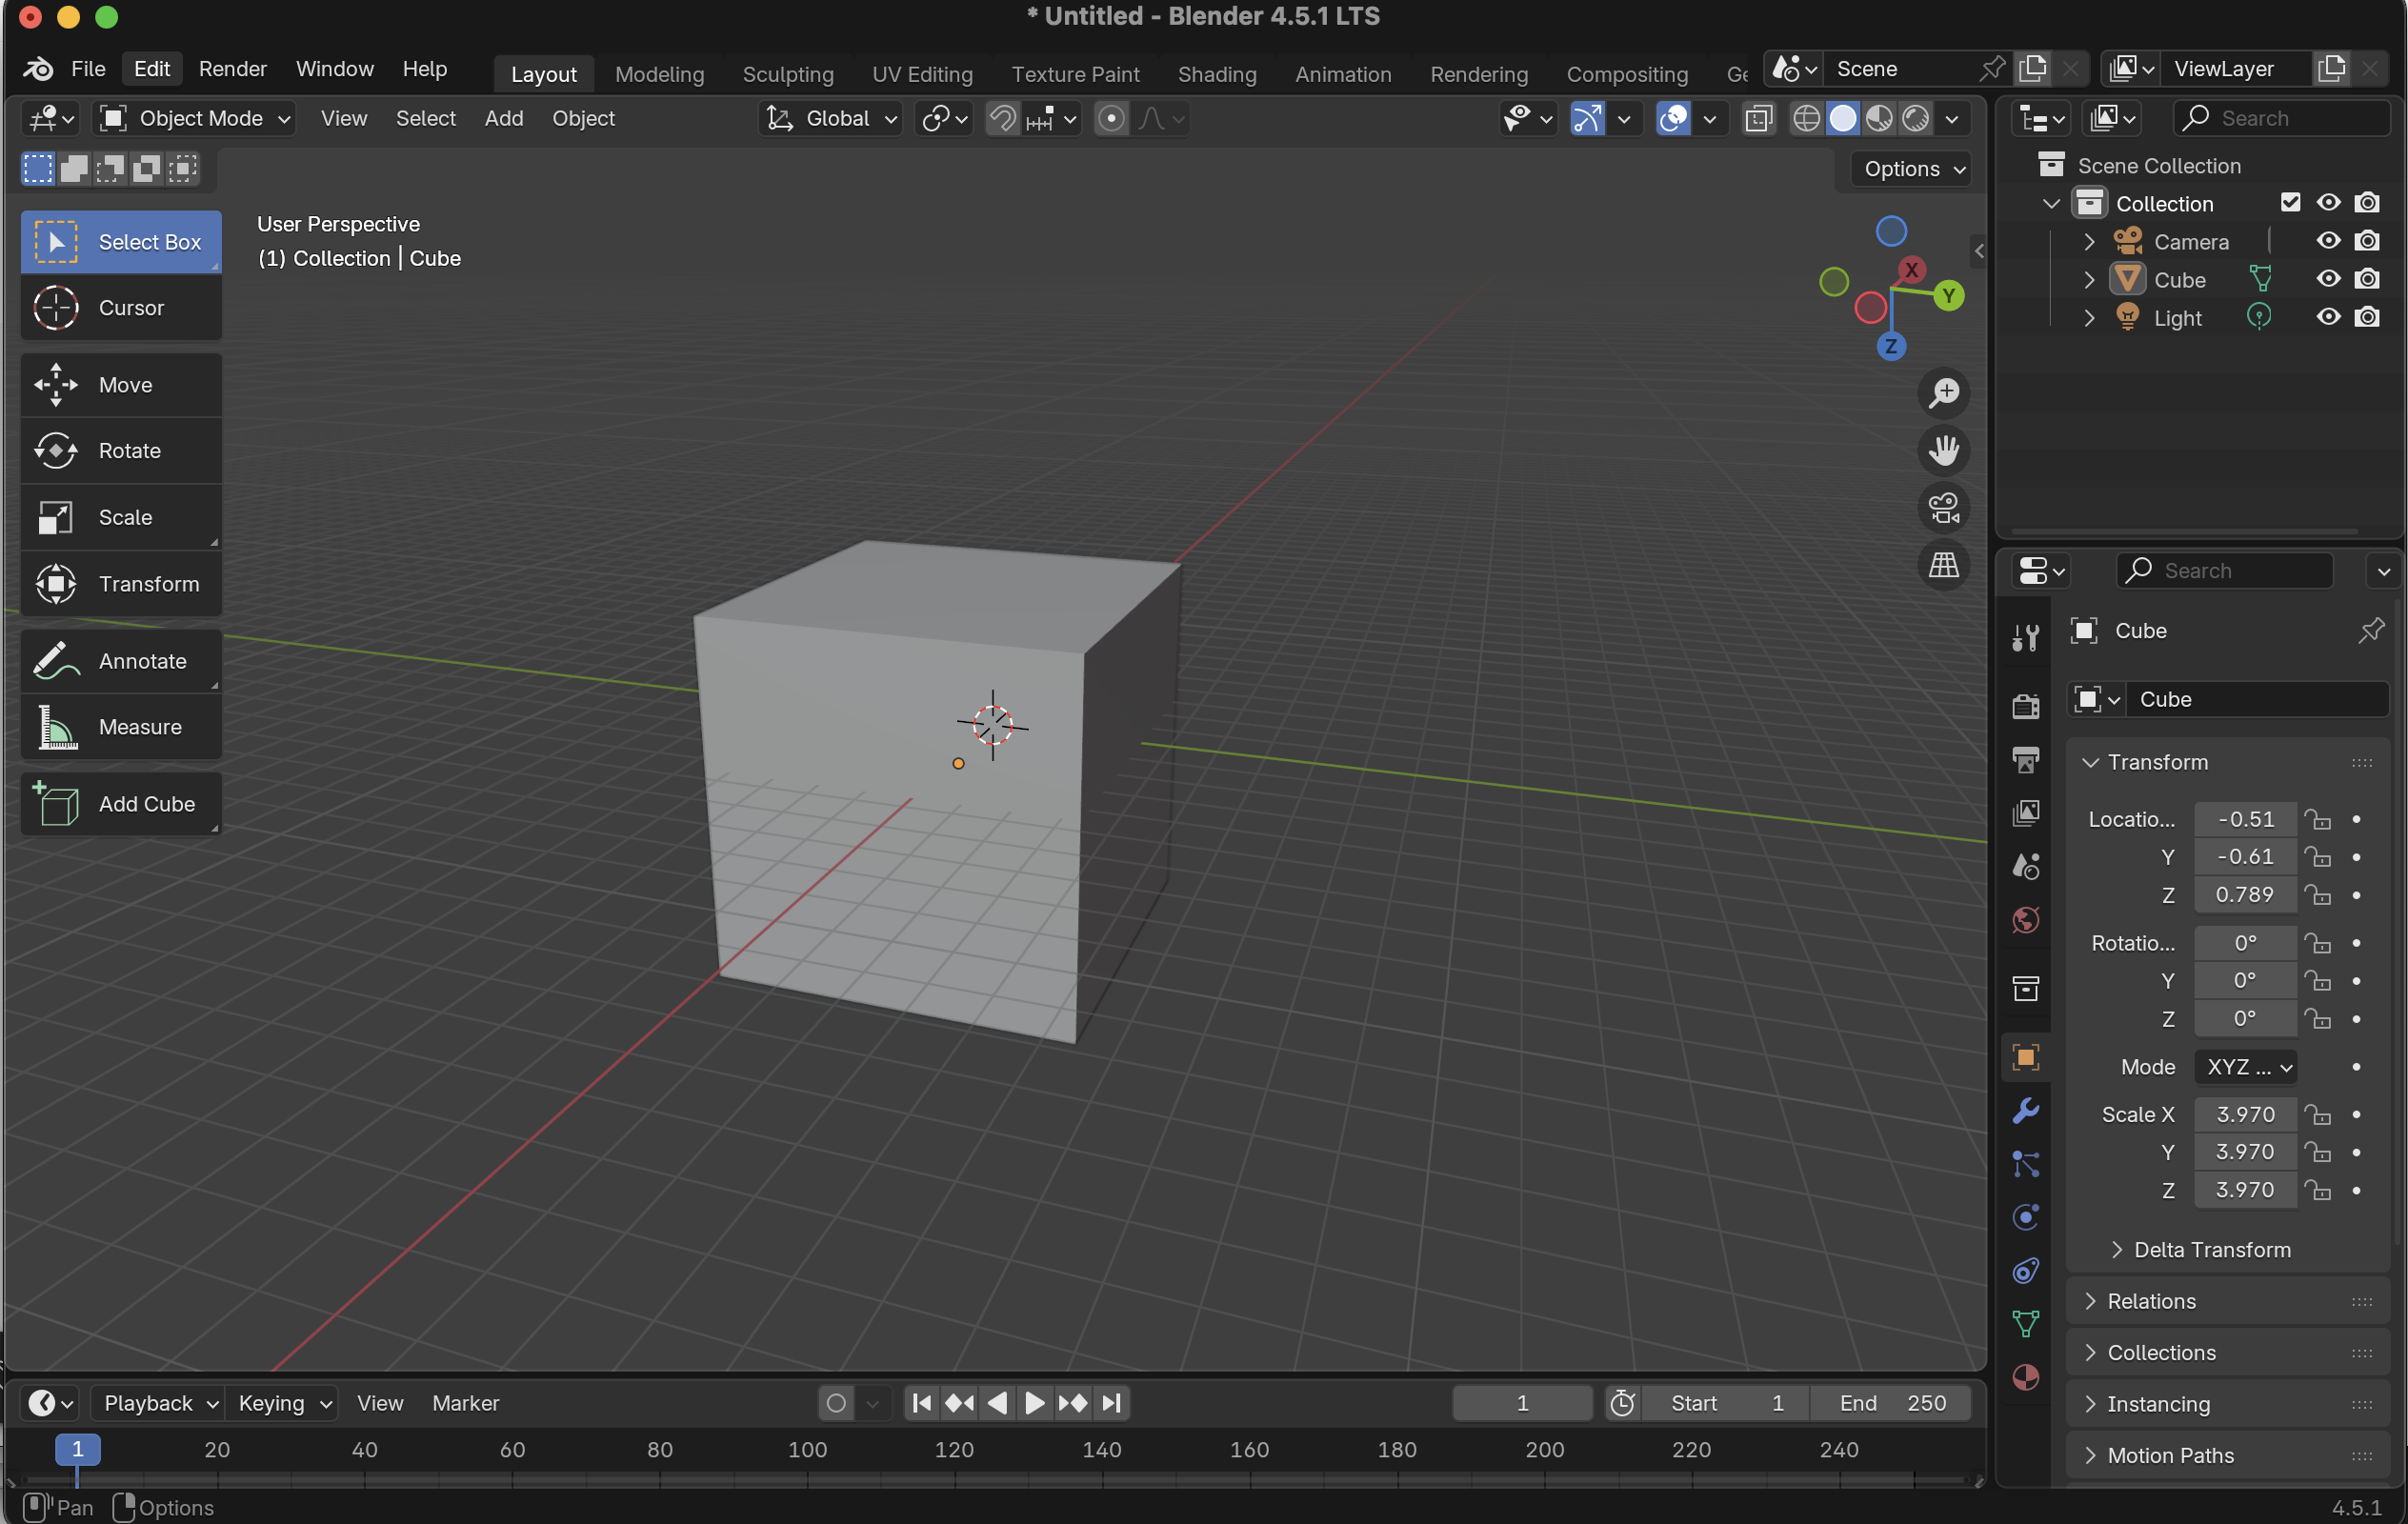The image size is (2408, 1524).
Task: Click the Add Cube tool
Action: [120, 804]
